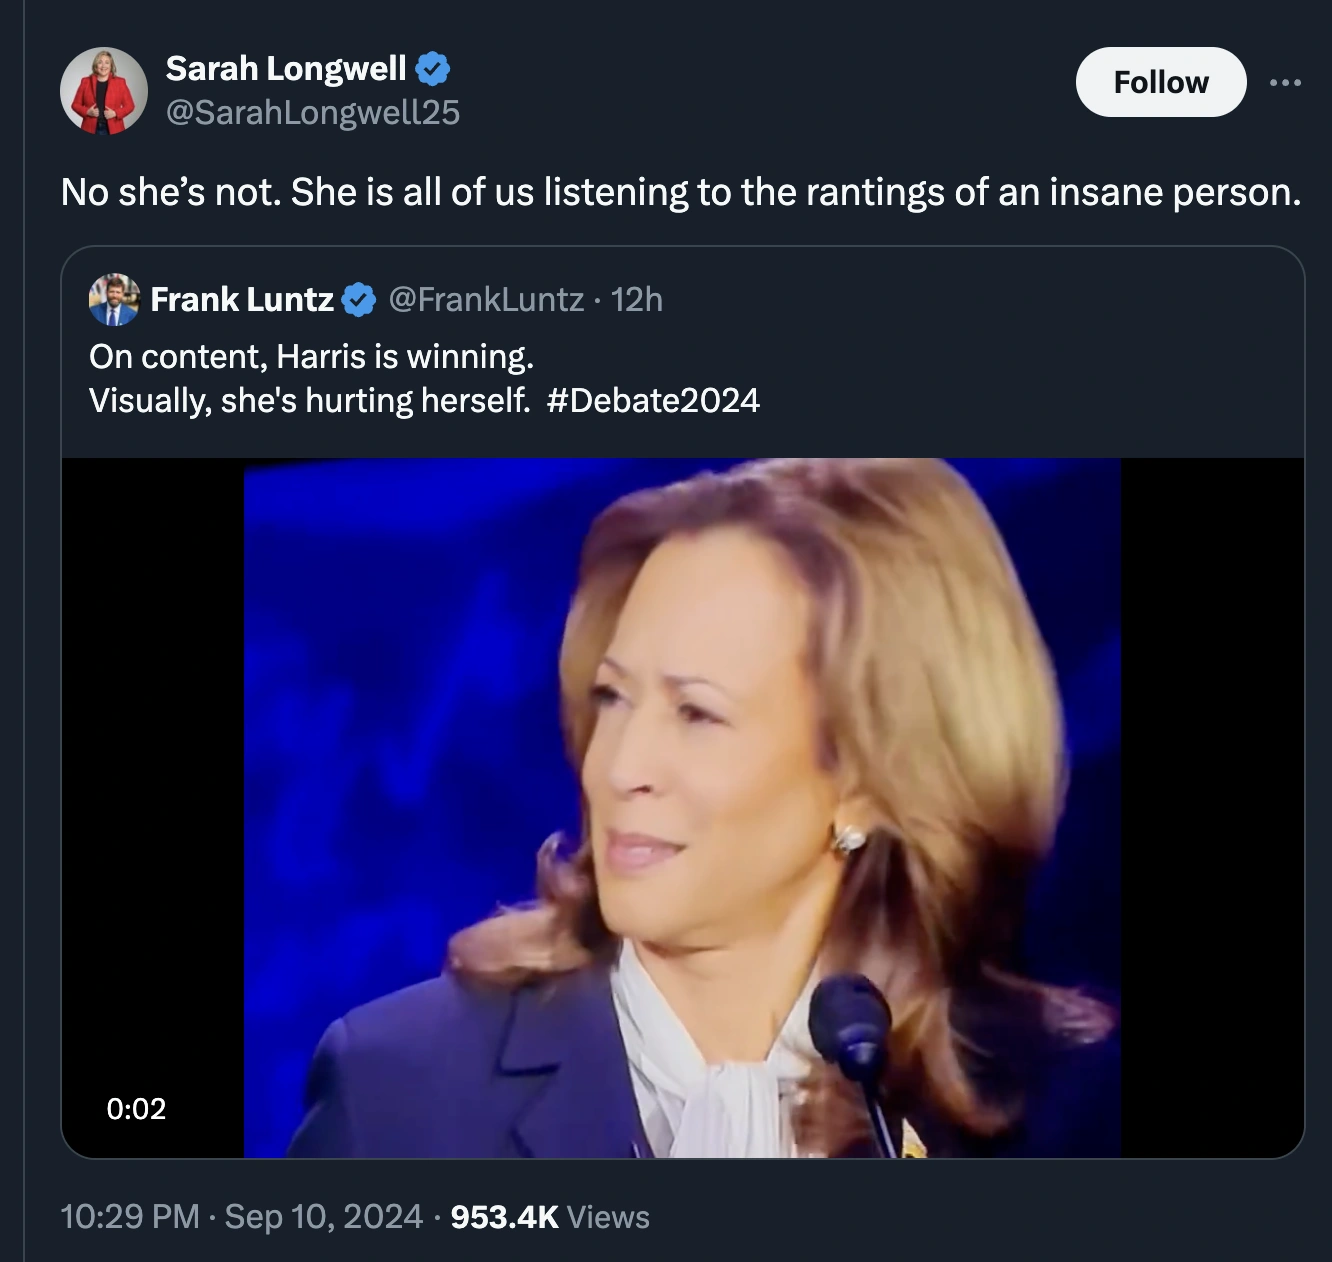
Task: Open the three-dot more options menu
Action: click(x=1285, y=82)
